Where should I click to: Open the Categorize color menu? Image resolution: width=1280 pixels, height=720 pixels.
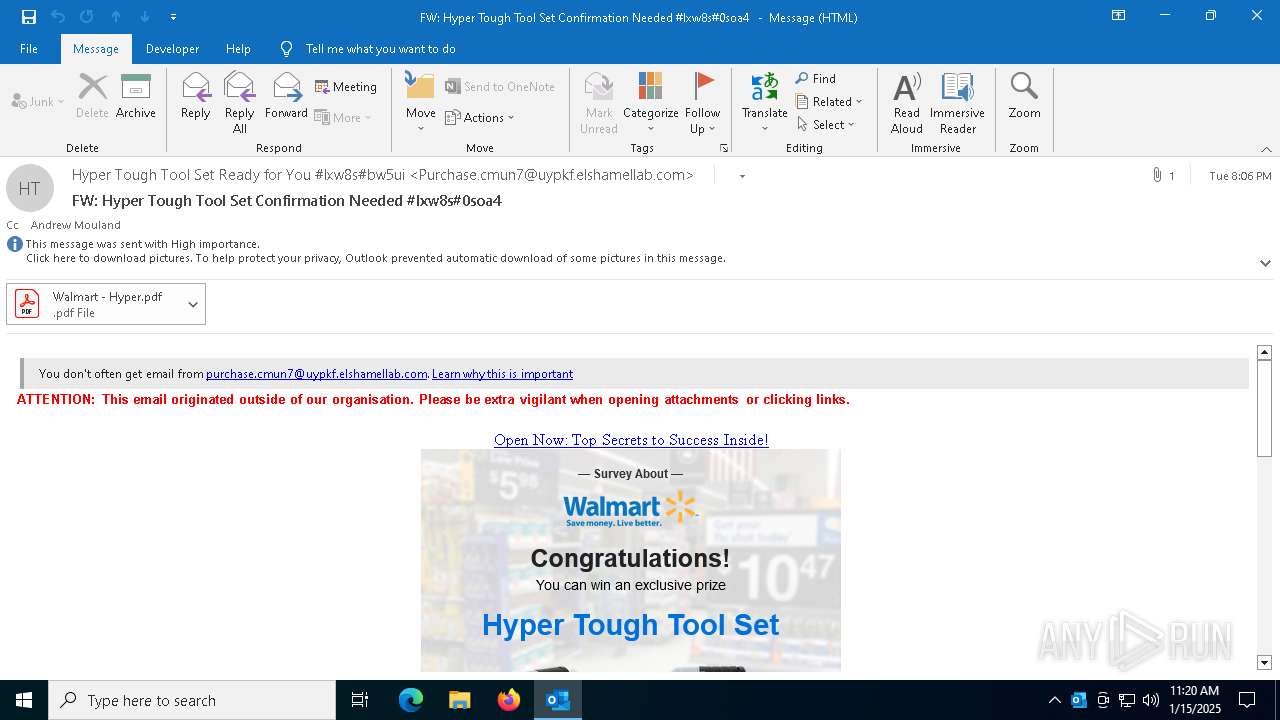[651, 102]
